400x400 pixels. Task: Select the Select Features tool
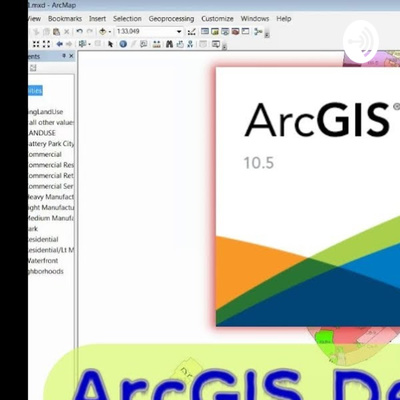coord(82,44)
